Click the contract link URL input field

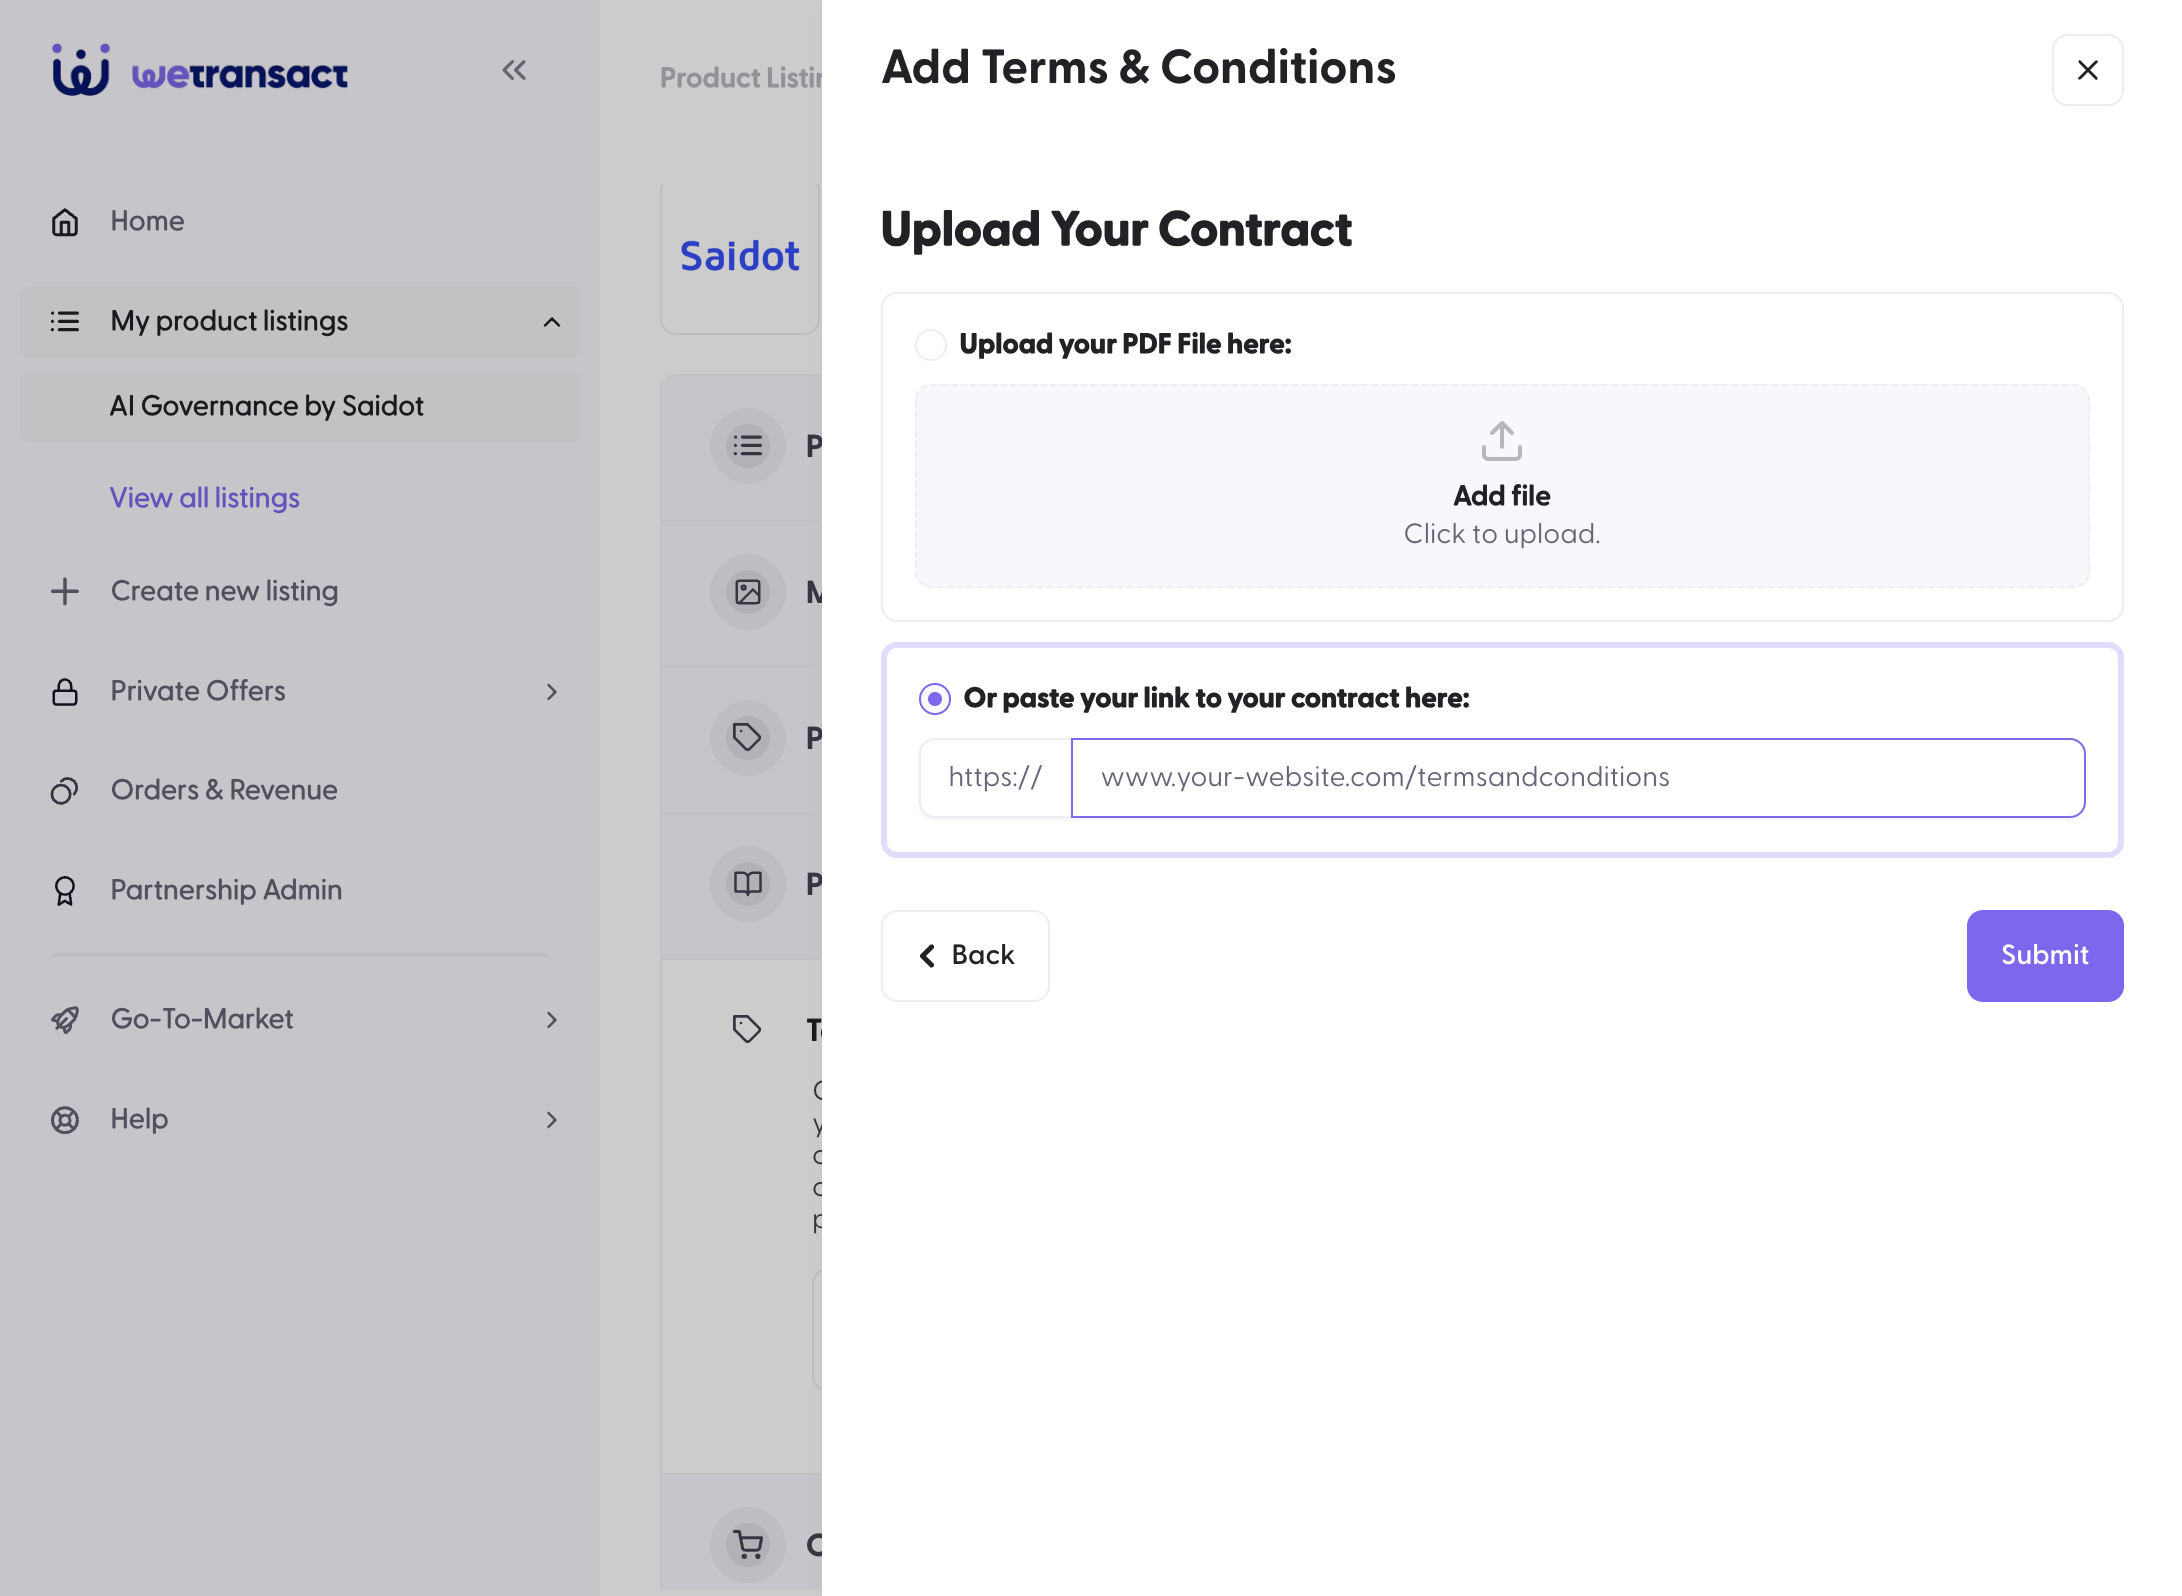[x=1578, y=778]
